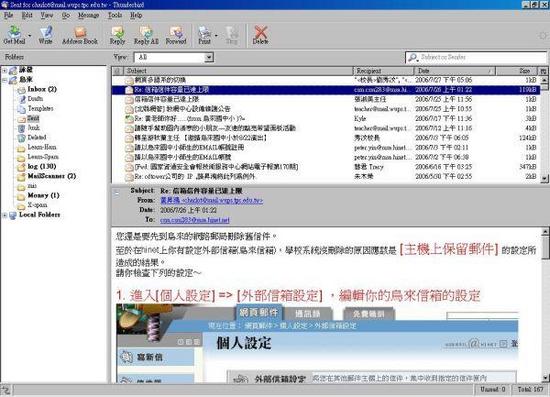Open the Message menu
Image resolution: width=550 pixels, height=397 pixels.
pyautogui.click(x=88, y=15)
